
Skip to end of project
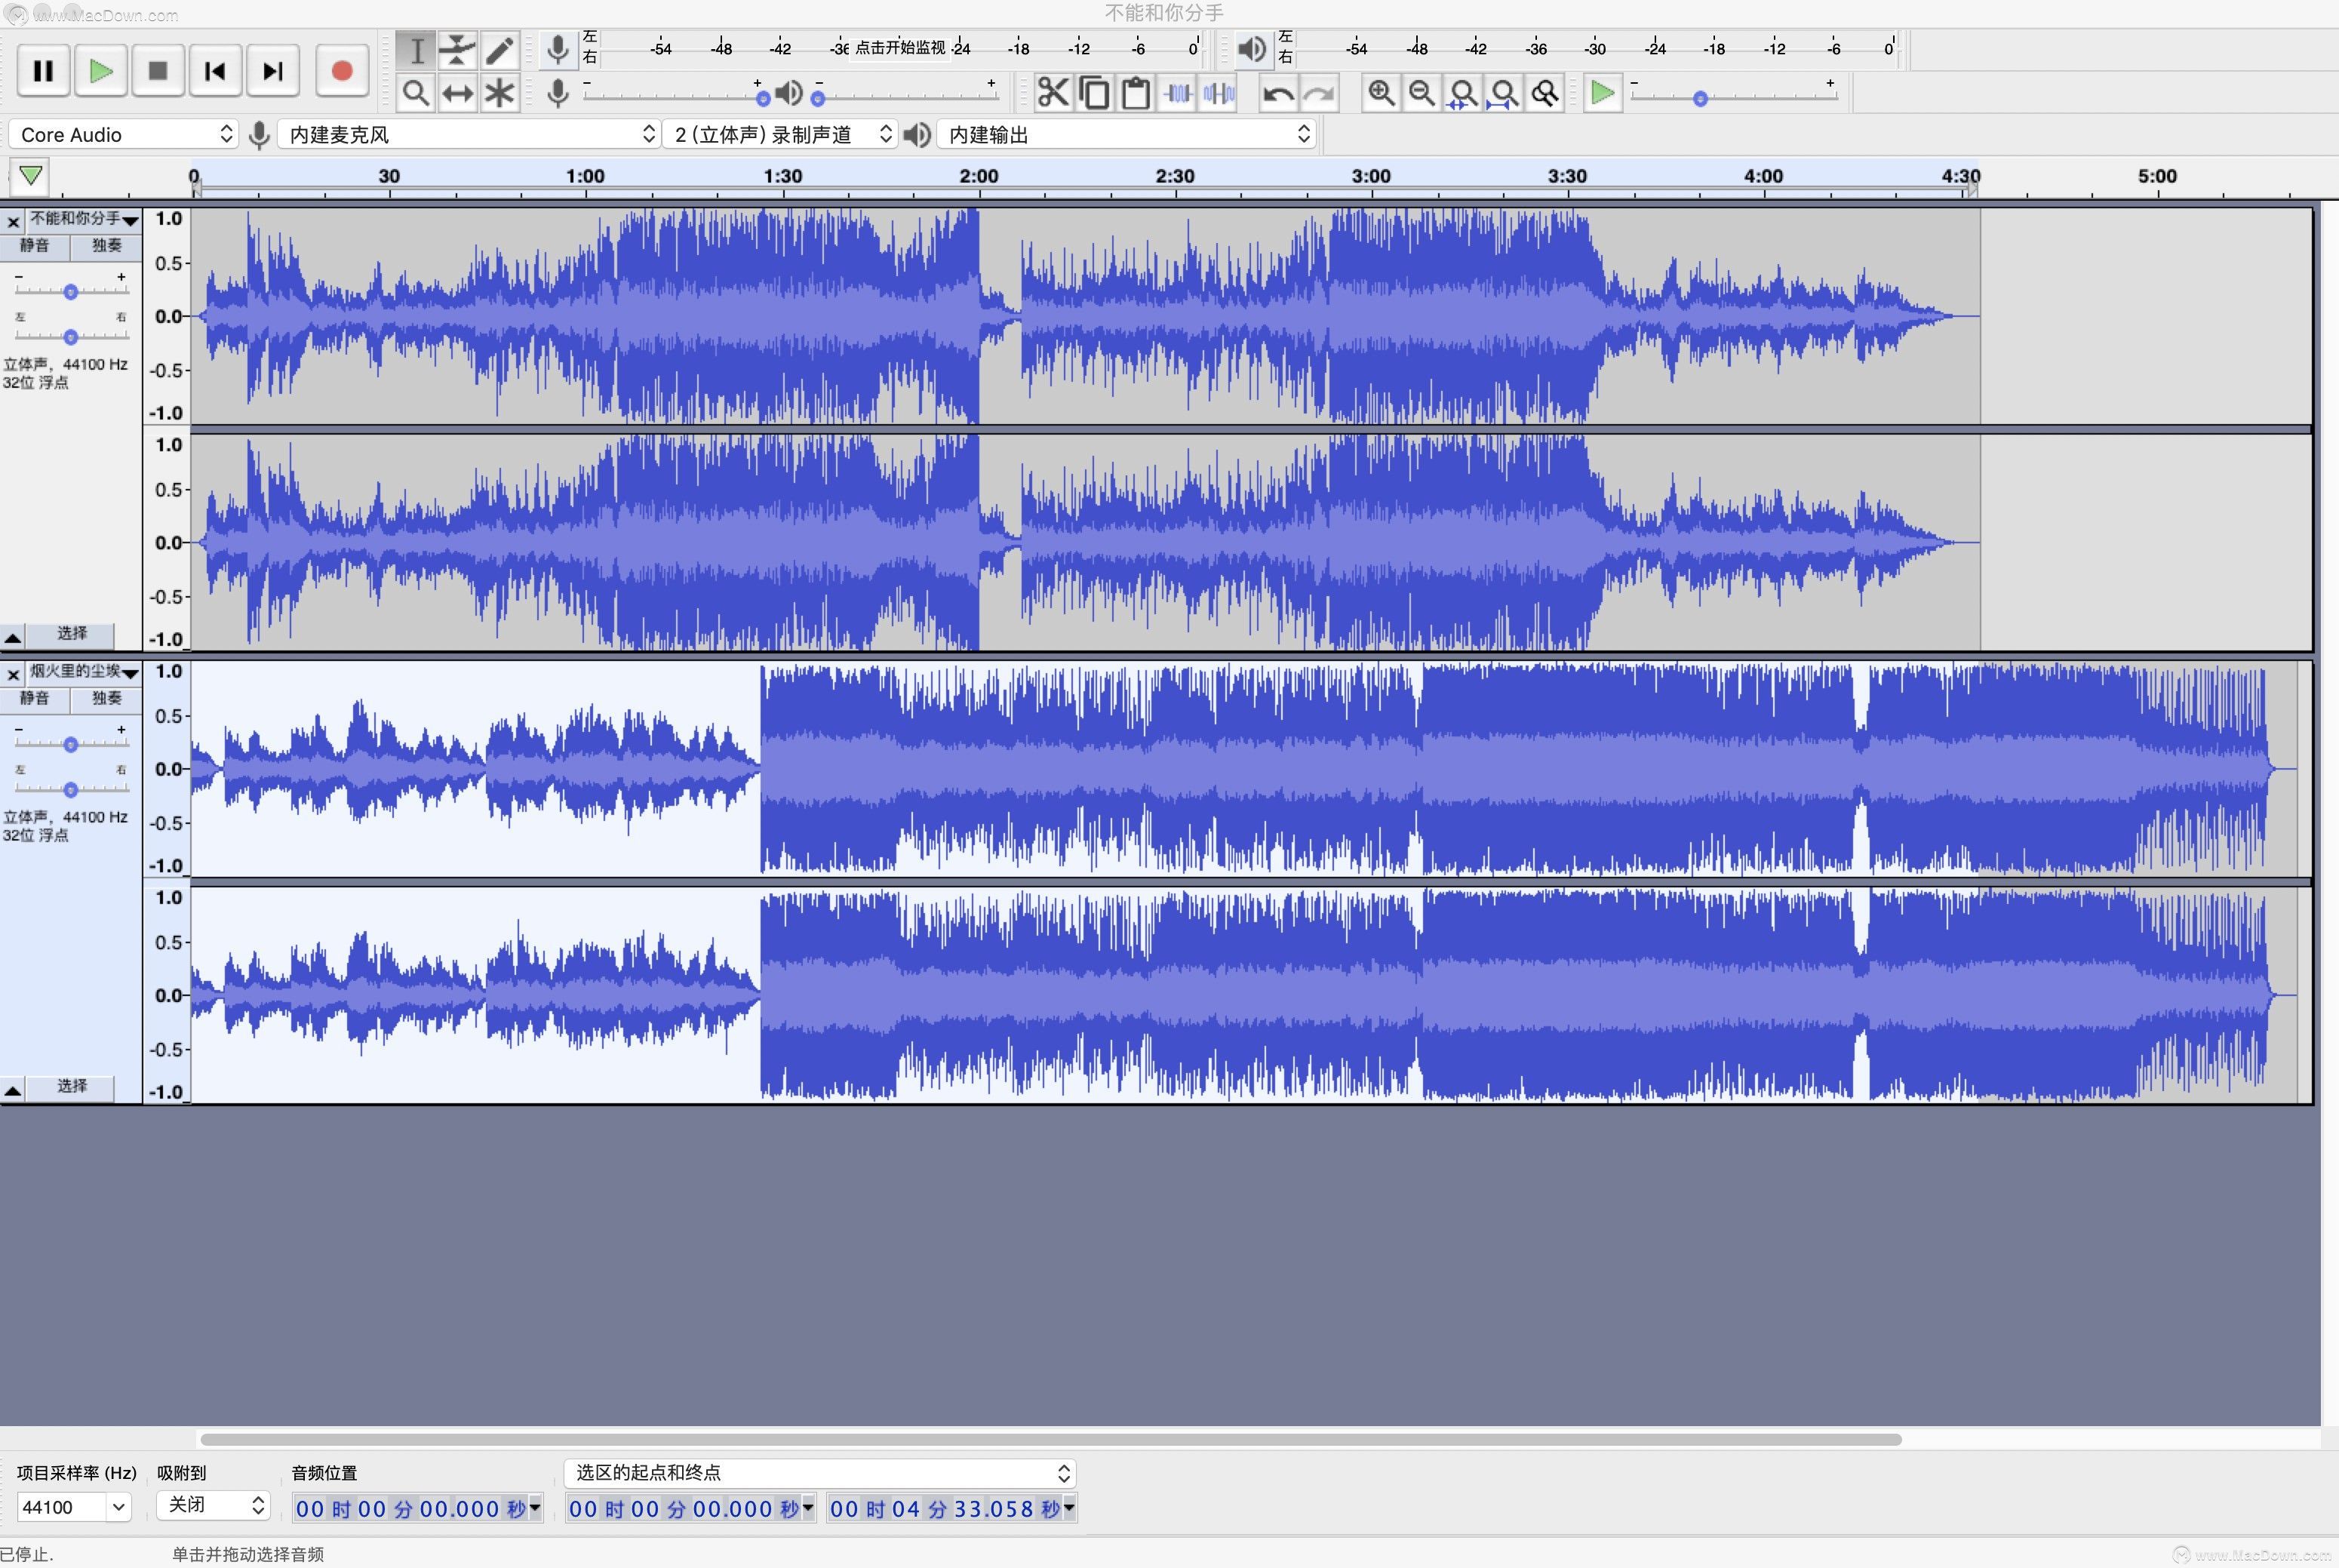pyautogui.click(x=273, y=71)
